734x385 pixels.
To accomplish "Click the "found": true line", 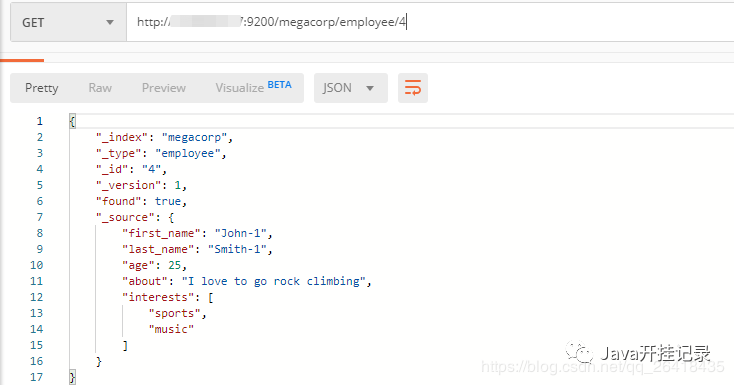I will [141, 201].
